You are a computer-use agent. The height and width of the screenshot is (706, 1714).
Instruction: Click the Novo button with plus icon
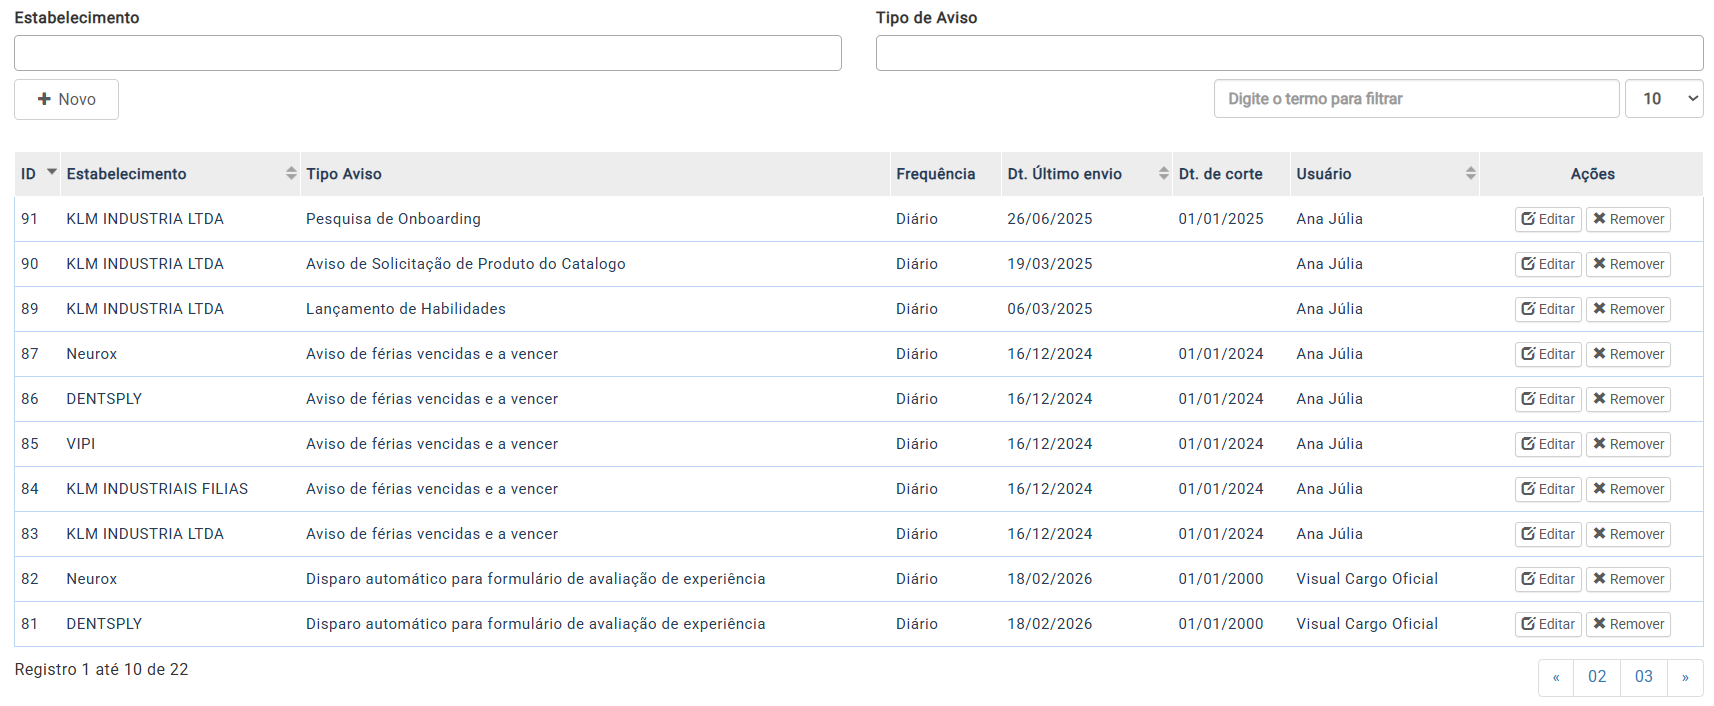pyautogui.click(x=66, y=99)
